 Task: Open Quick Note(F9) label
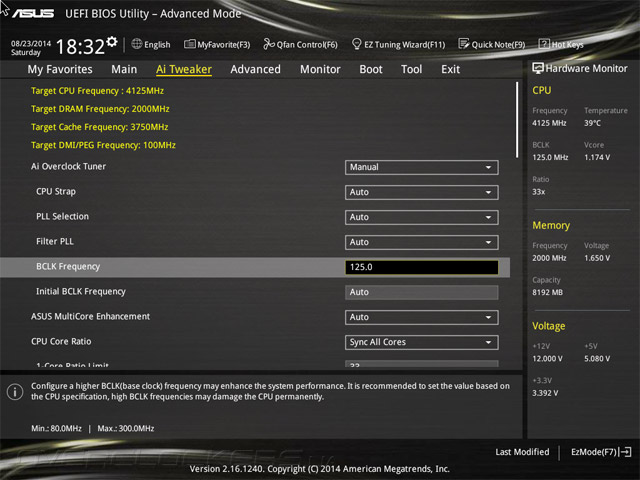(x=498, y=44)
